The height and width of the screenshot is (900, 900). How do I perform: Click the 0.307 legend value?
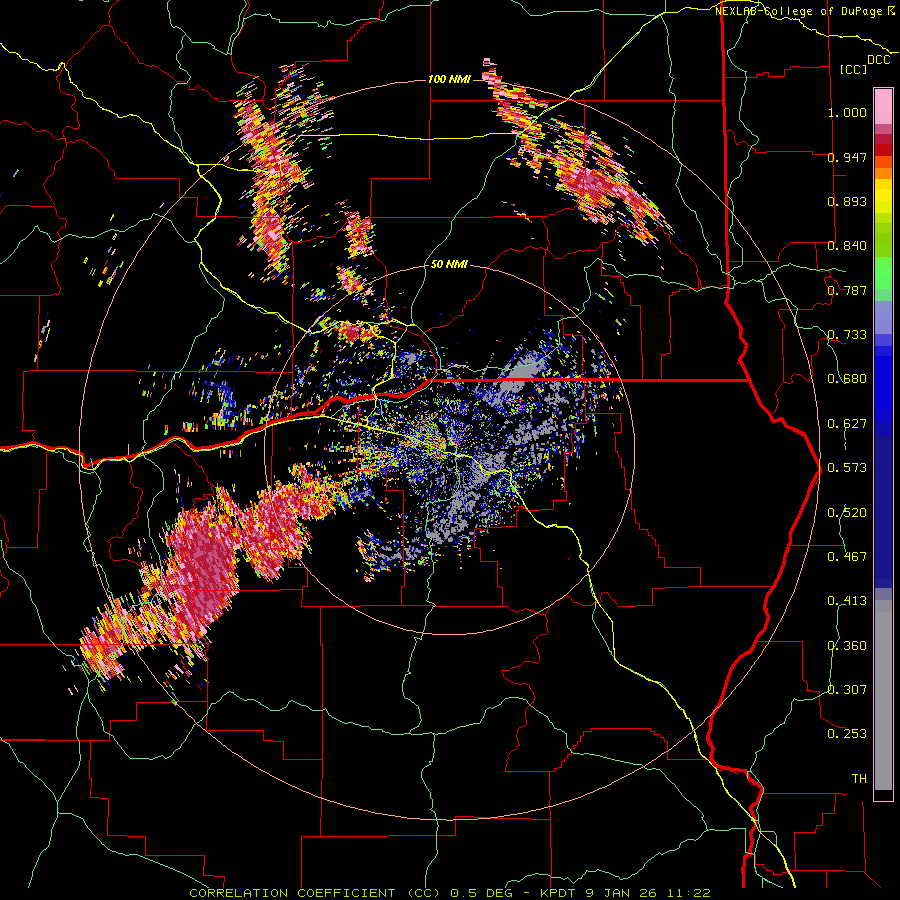click(x=847, y=690)
